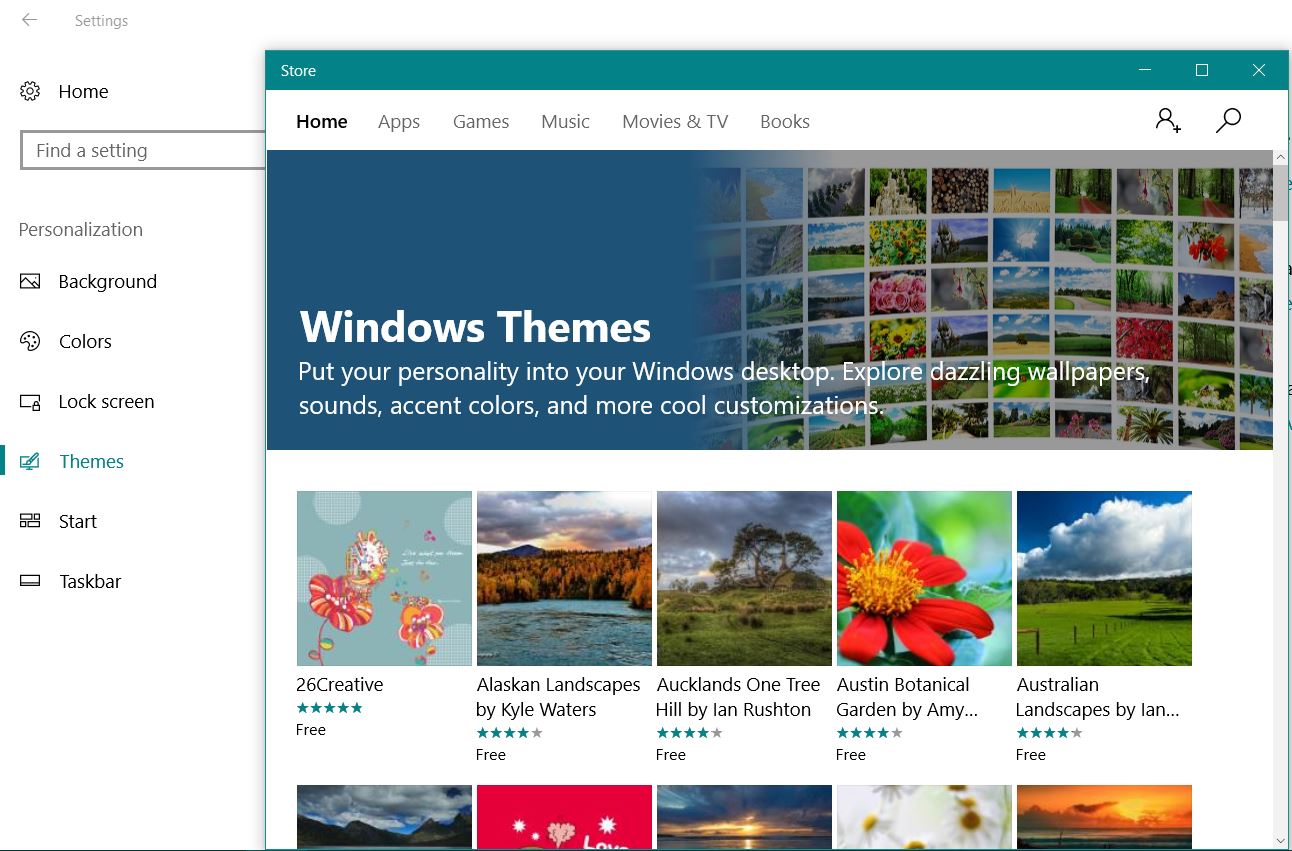Click the Lock screen icon in sidebar
Viewport: 1292px width, 851px height.
click(x=30, y=402)
